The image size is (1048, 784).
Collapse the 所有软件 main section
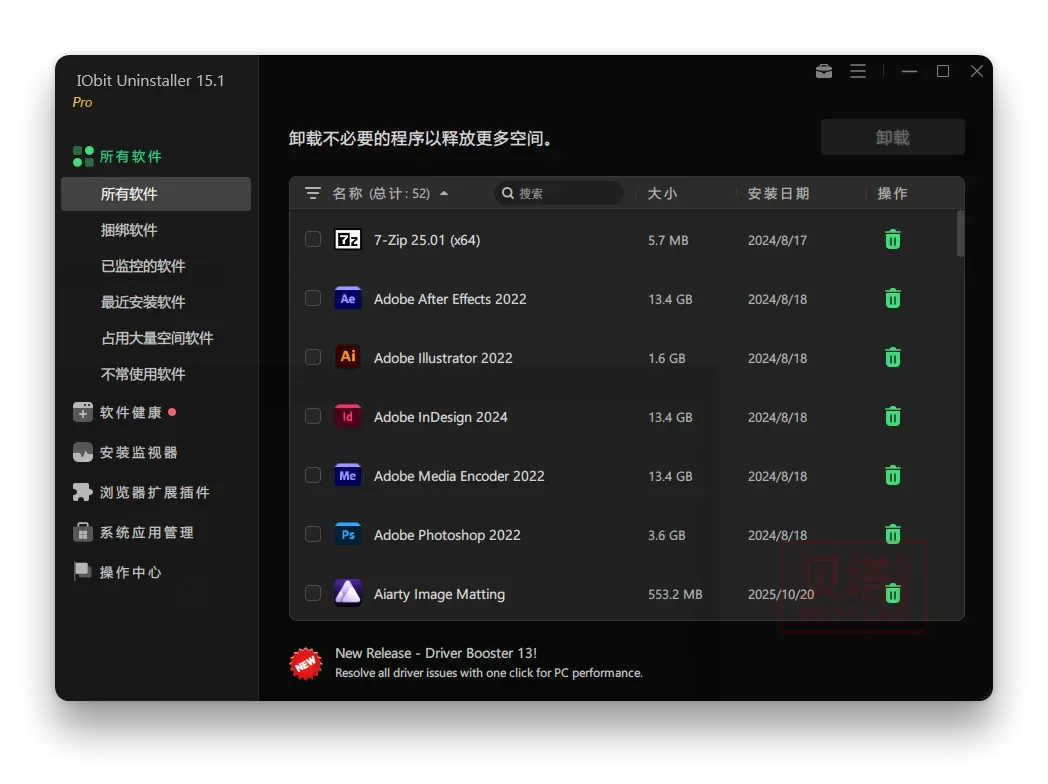tap(118, 156)
